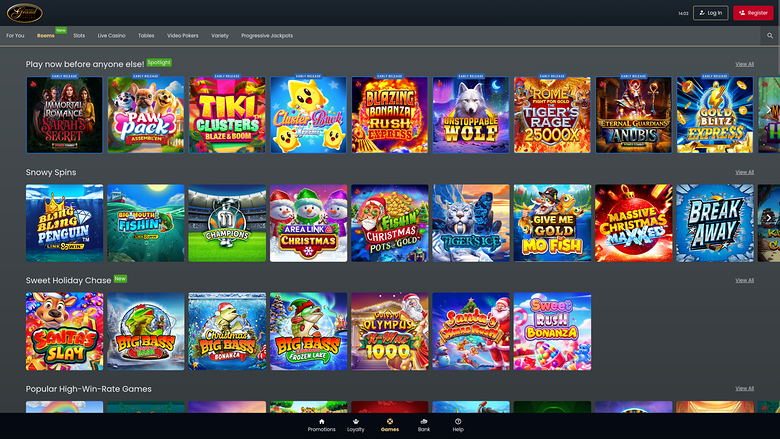Switch to the Slots tab

tap(79, 35)
